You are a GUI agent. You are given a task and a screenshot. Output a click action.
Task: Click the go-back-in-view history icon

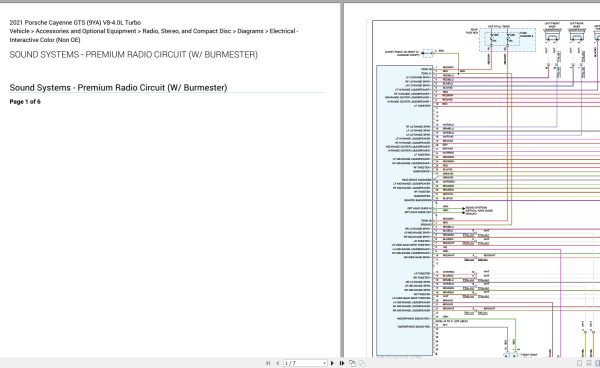pyautogui.click(x=352, y=363)
